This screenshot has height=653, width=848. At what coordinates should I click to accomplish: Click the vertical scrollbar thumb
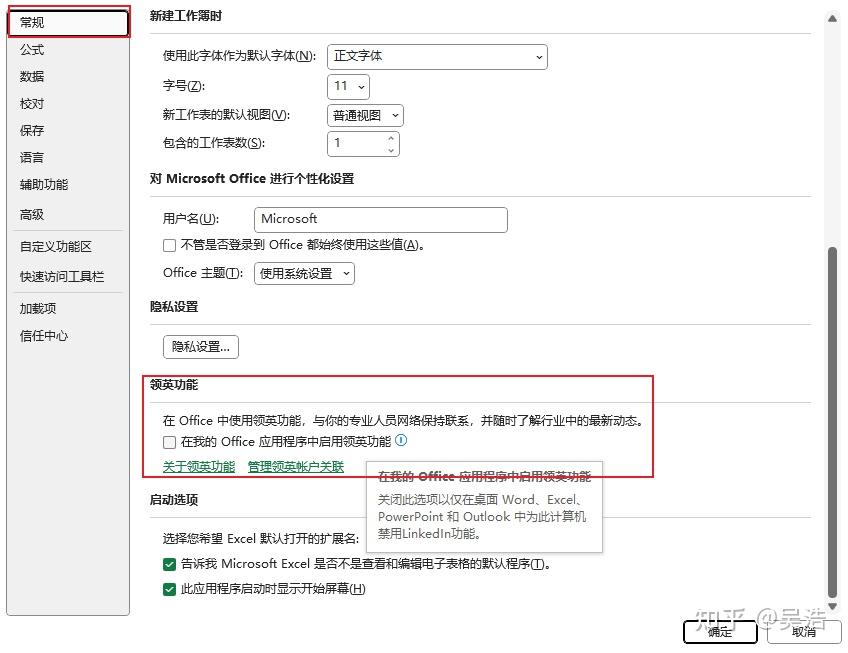click(x=832, y=423)
